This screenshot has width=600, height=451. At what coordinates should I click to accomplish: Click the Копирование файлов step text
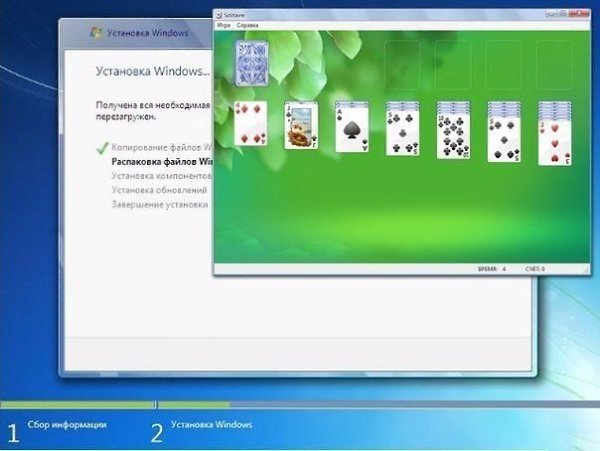[x=162, y=147]
